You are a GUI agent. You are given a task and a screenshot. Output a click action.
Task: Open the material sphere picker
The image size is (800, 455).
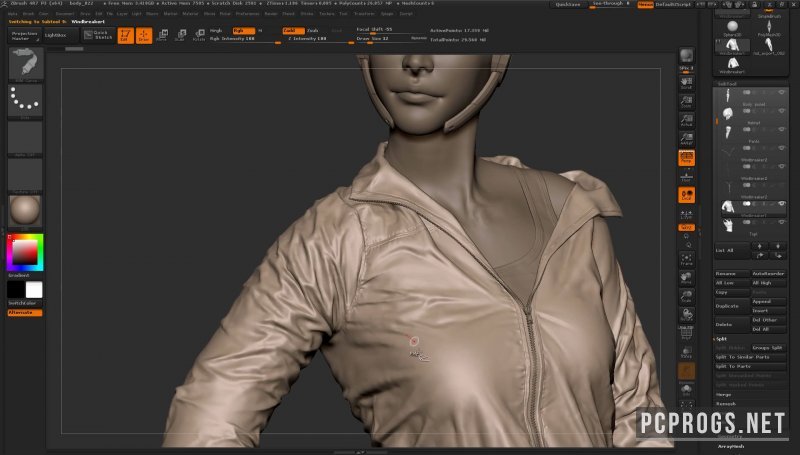click(x=26, y=211)
